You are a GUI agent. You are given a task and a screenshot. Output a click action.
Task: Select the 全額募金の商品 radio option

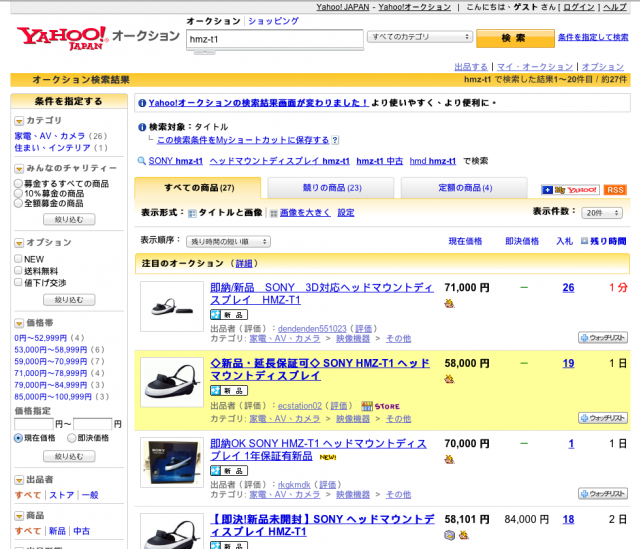pyautogui.click(x=18, y=203)
